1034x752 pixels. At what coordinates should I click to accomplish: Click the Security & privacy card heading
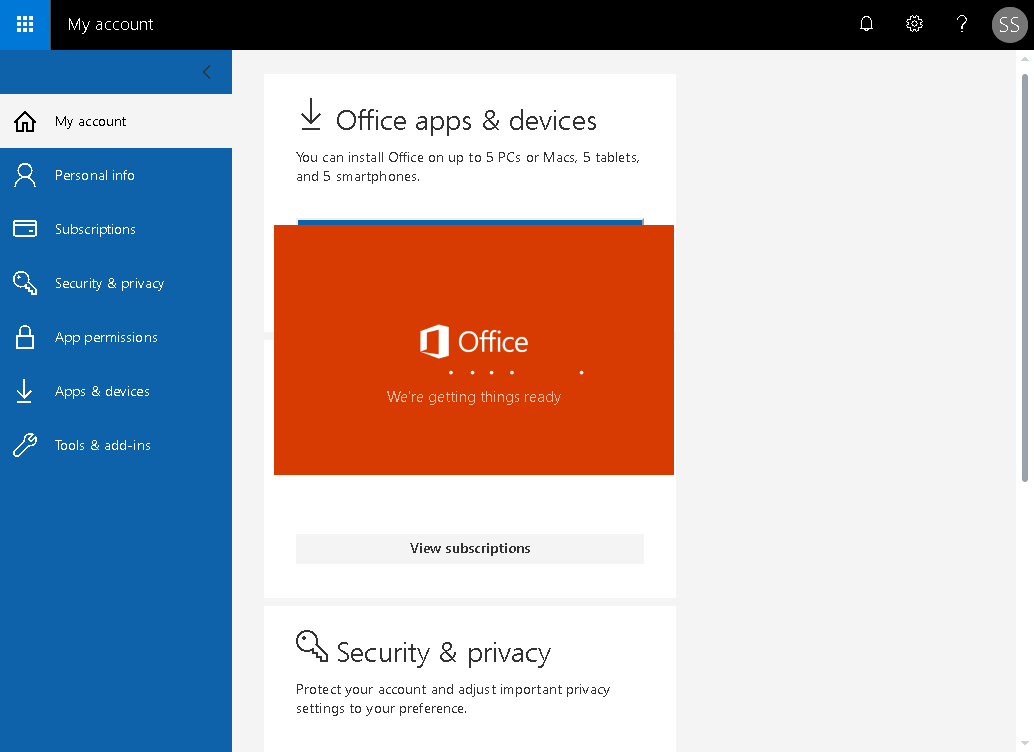click(x=444, y=653)
